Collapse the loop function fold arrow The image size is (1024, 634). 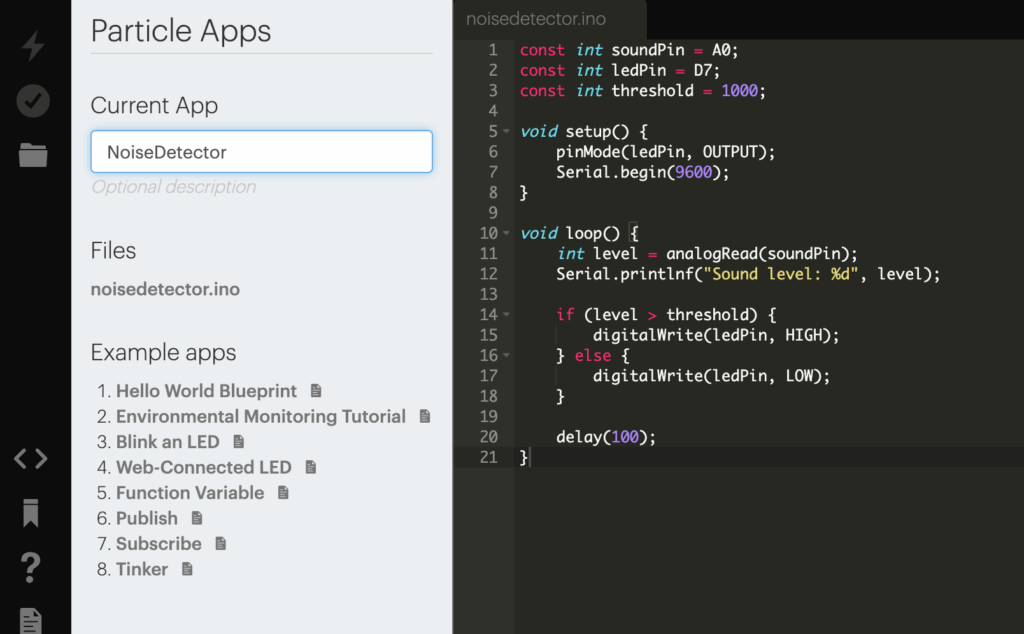507,234
